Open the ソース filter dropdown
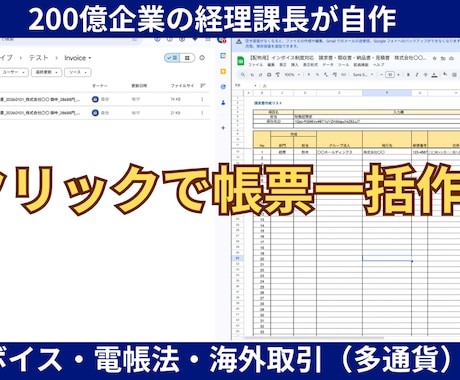Viewport: 460px width, 380px height. pos(78,72)
